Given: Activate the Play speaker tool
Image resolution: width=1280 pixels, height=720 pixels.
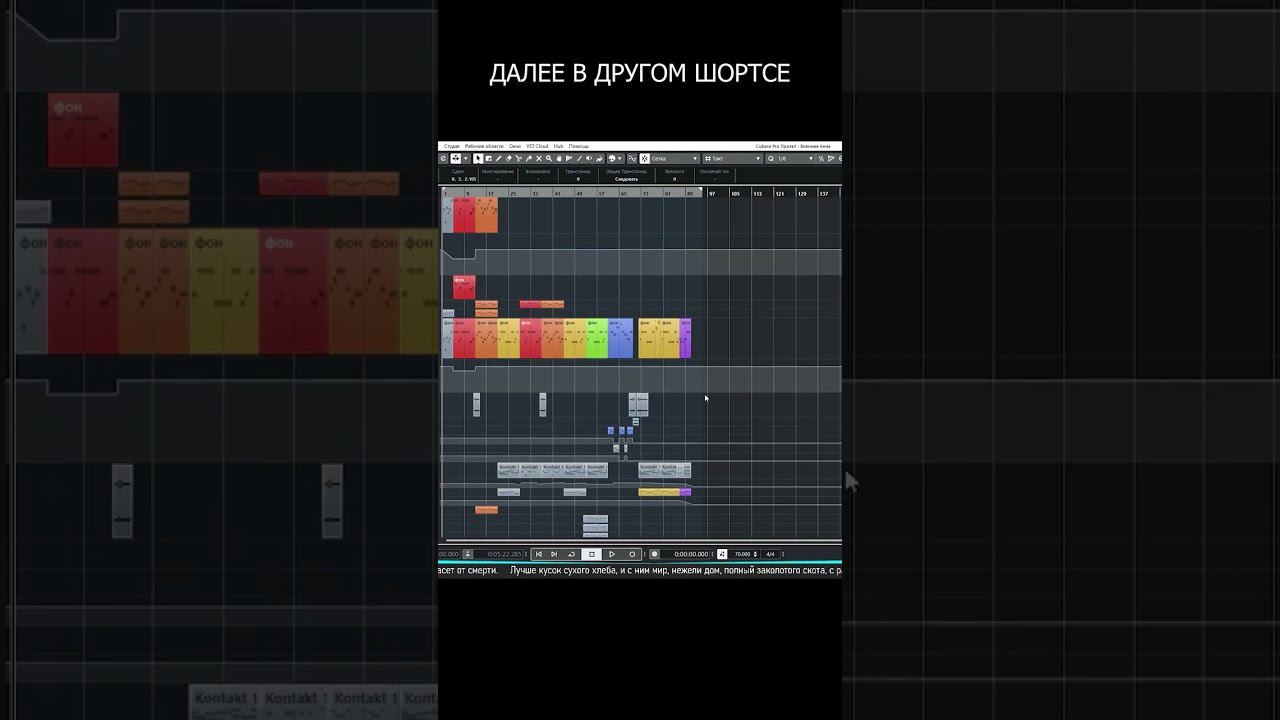Looking at the screenshot, I should pos(589,158).
